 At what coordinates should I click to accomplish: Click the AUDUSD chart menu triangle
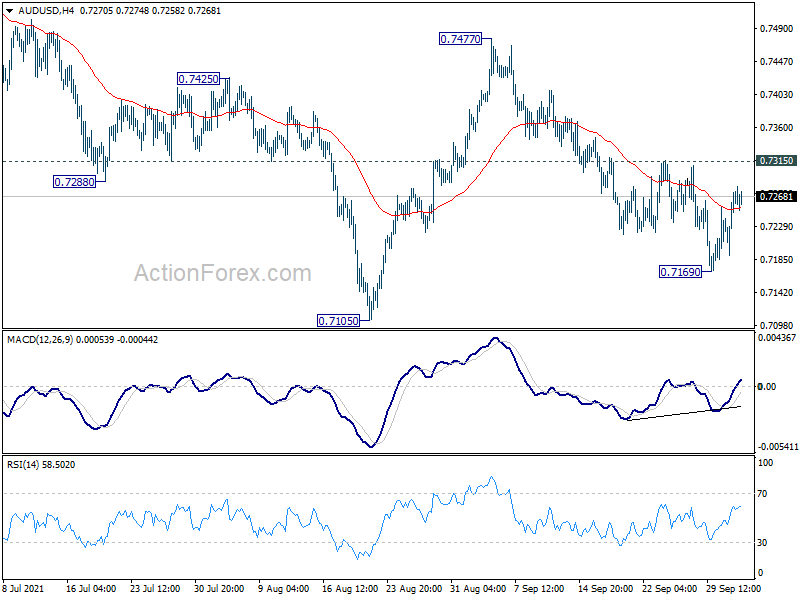[10, 11]
